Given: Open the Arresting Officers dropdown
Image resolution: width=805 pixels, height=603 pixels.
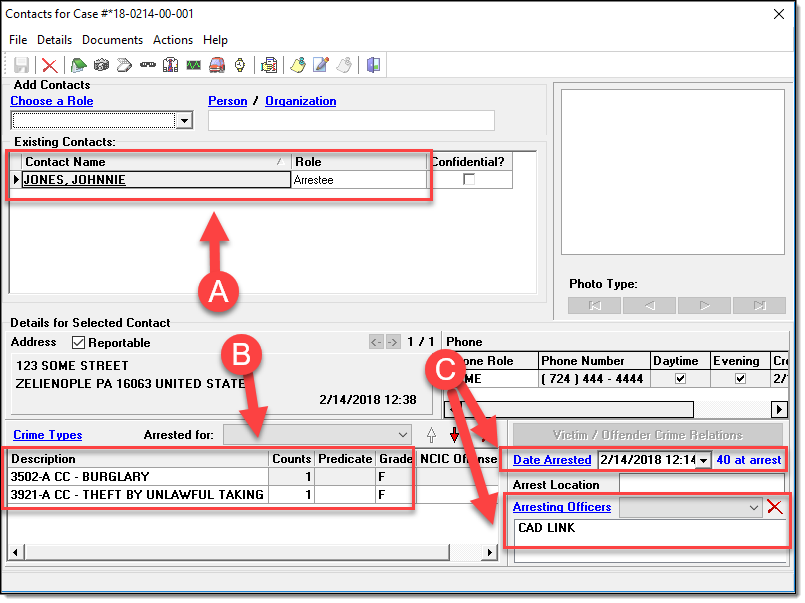Looking at the screenshot, I should click(x=754, y=508).
